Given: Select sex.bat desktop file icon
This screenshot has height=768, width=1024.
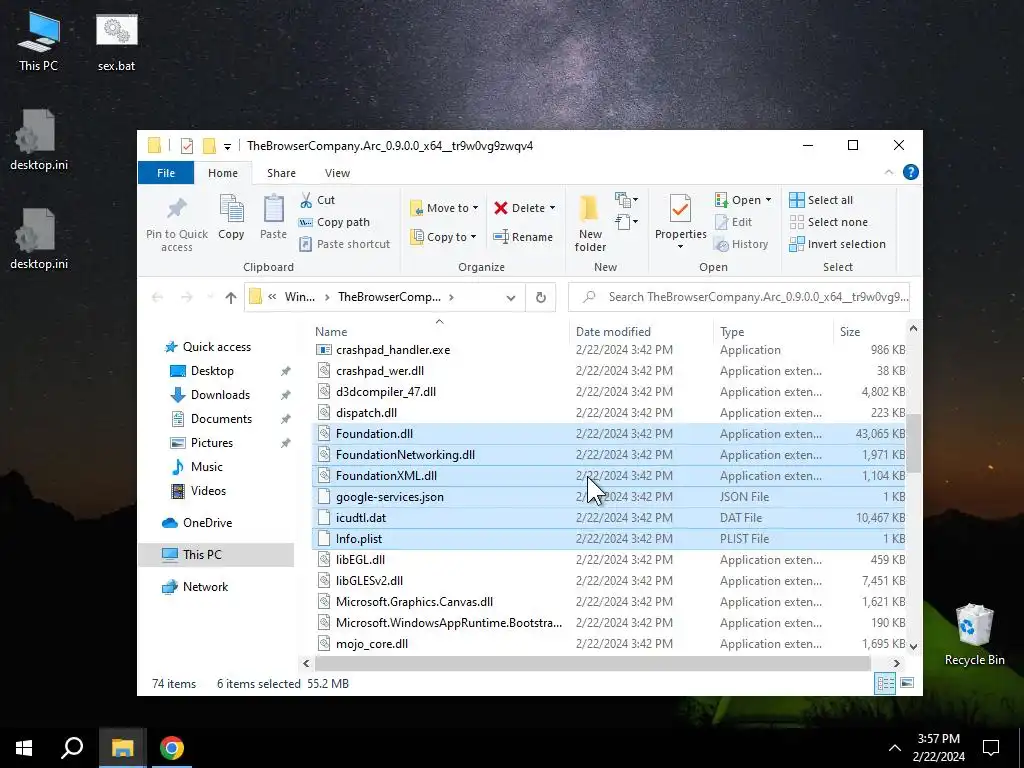Looking at the screenshot, I should pyautogui.click(x=116, y=42).
